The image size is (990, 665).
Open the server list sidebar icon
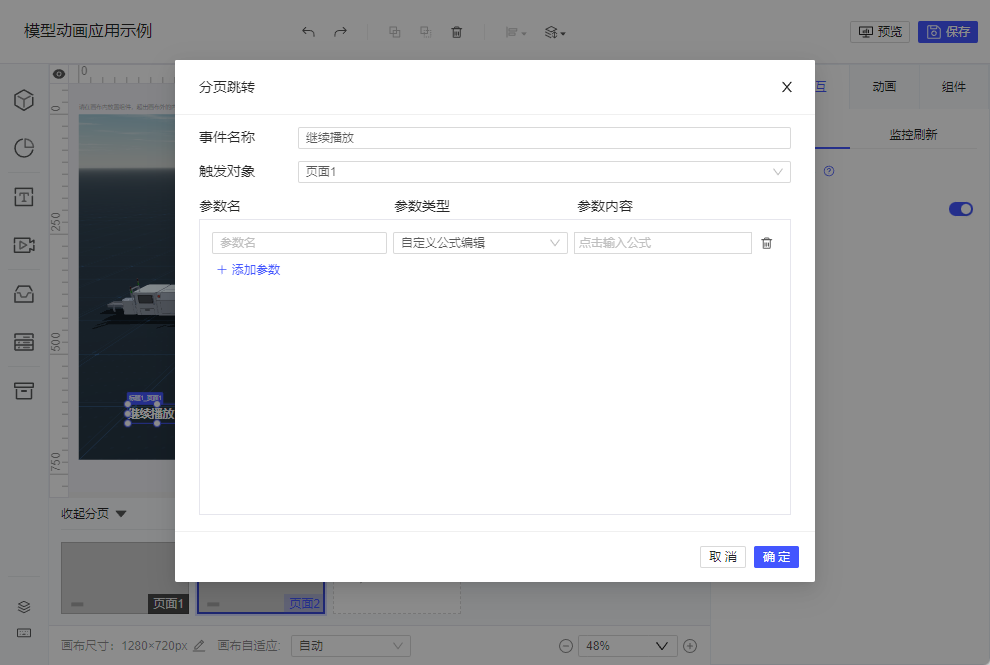click(x=24, y=342)
